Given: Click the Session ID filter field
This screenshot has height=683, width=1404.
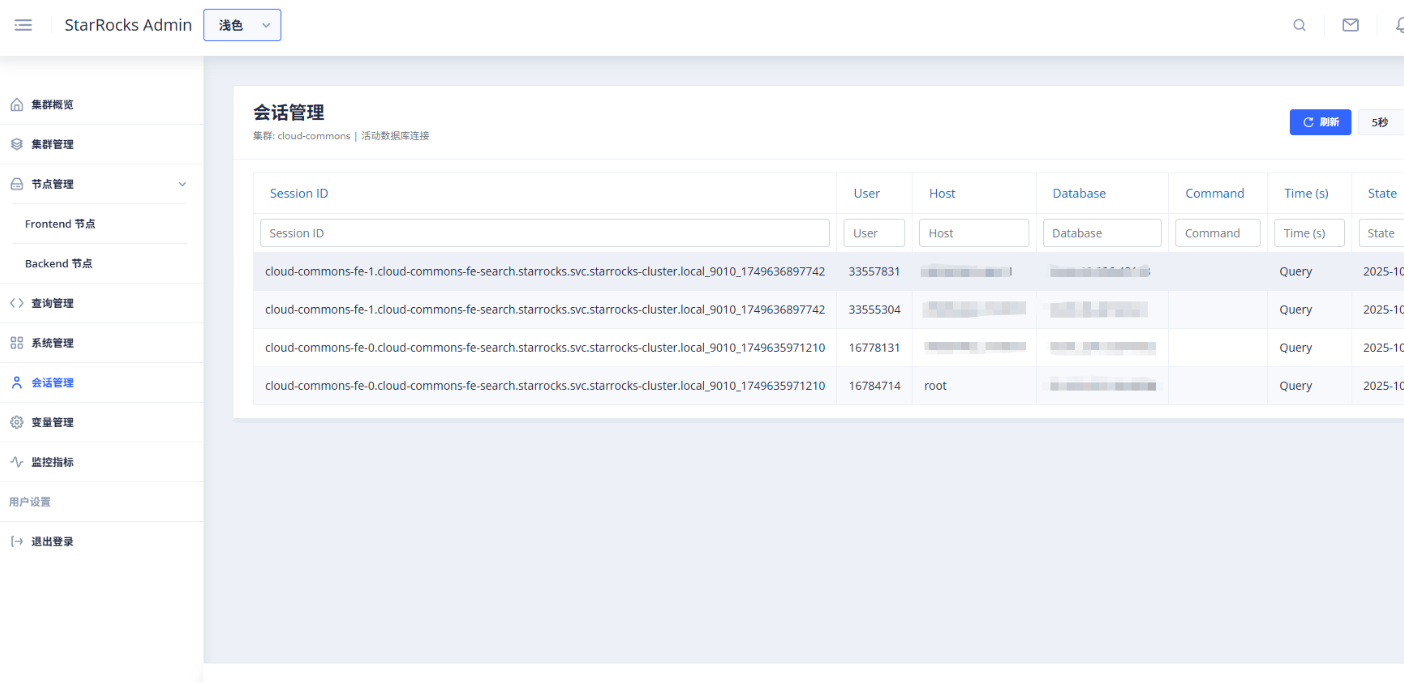Looking at the screenshot, I should point(544,233).
